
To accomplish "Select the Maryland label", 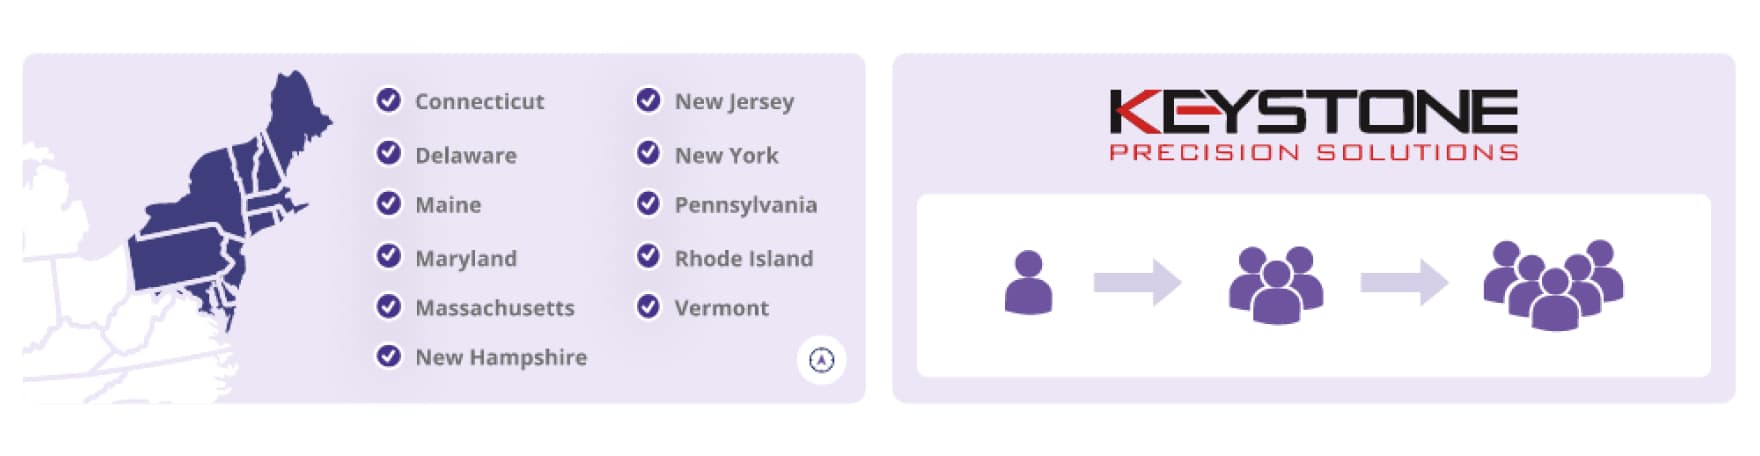I will [x=466, y=258].
